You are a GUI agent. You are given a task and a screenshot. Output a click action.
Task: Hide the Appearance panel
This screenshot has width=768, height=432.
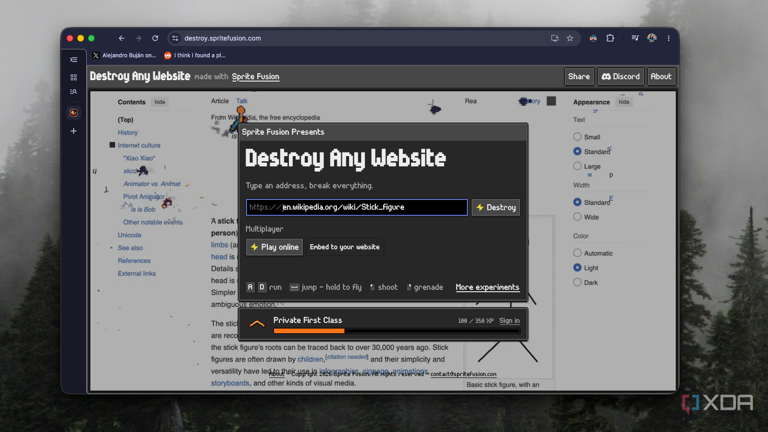pyautogui.click(x=624, y=102)
